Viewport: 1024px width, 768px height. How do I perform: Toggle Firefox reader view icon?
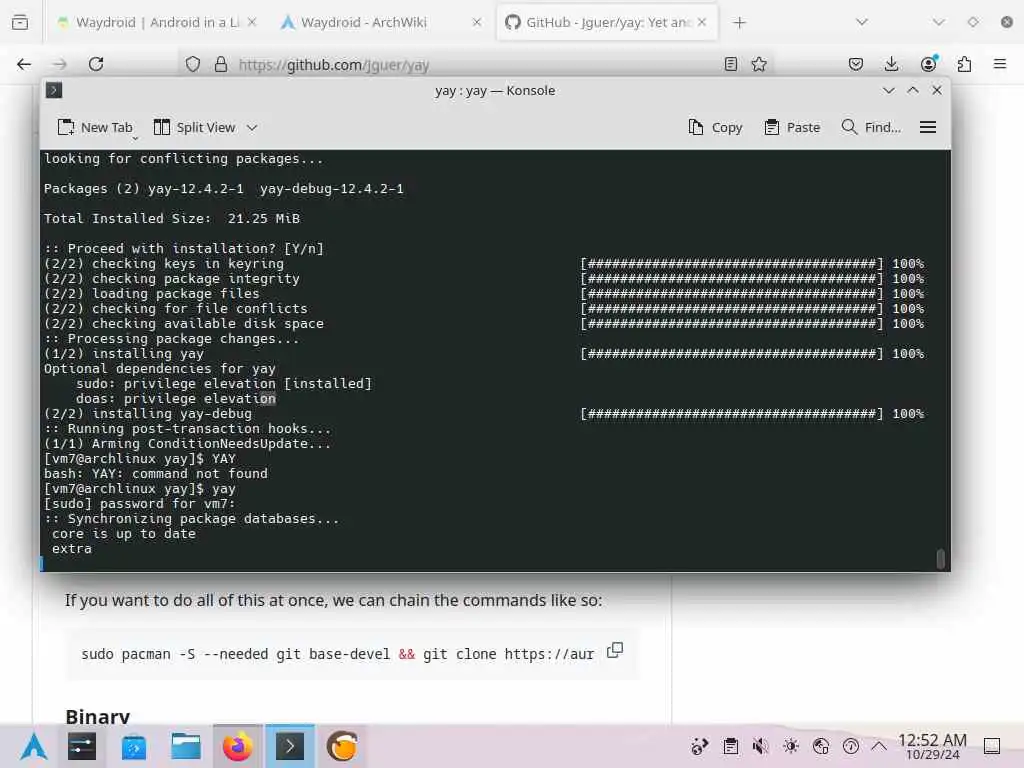[731, 64]
